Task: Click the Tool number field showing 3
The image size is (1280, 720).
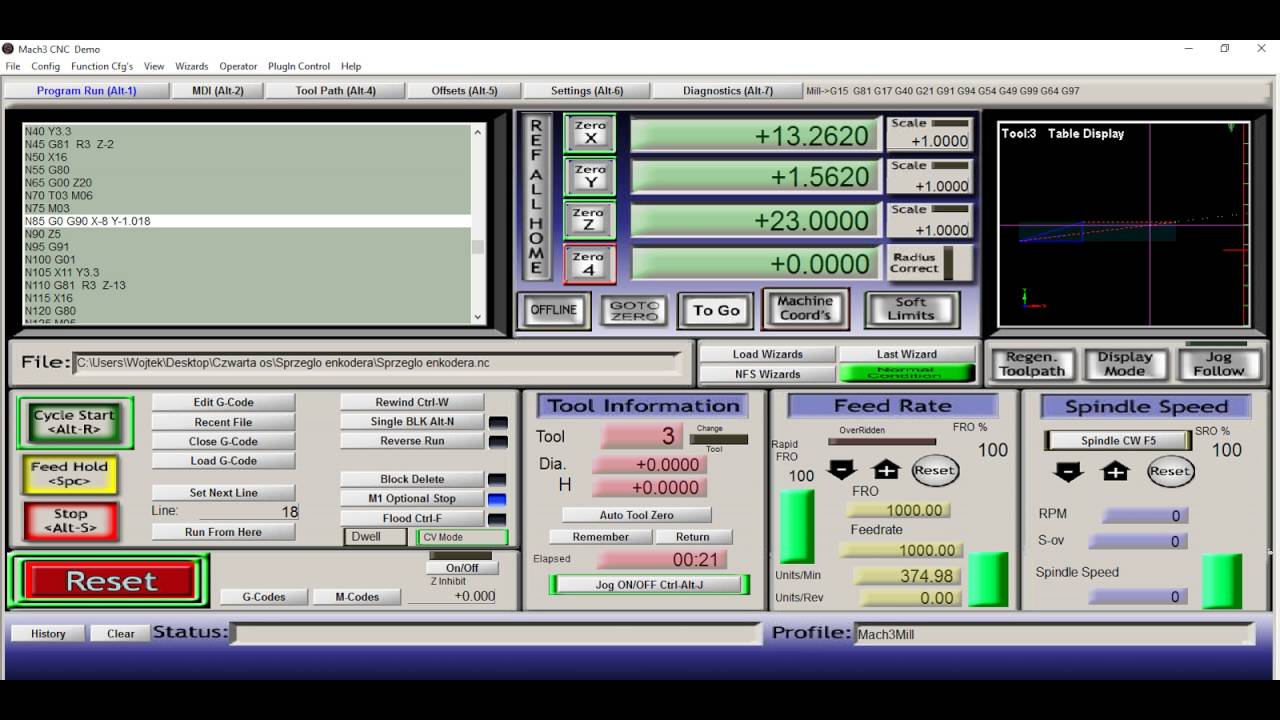Action: click(x=642, y=436)
